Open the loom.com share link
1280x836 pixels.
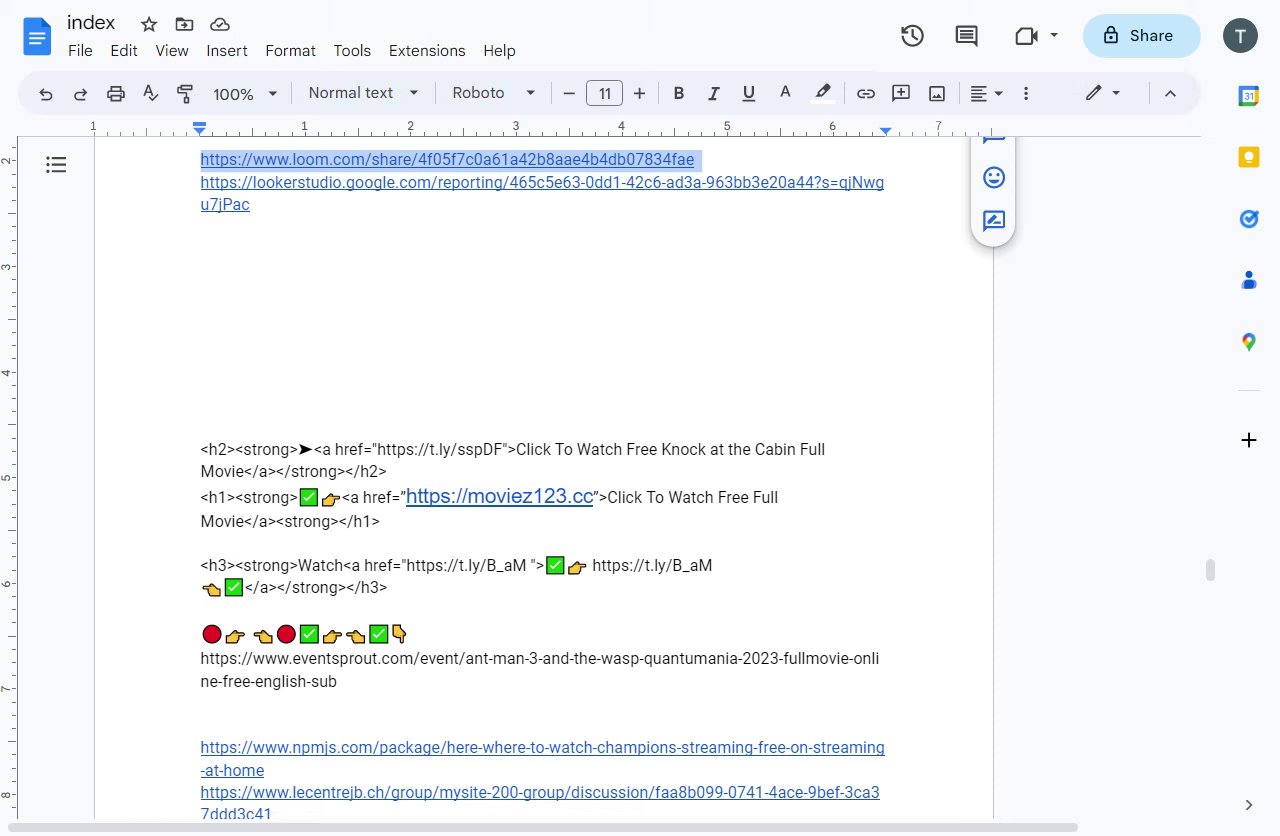coord(447,160)
